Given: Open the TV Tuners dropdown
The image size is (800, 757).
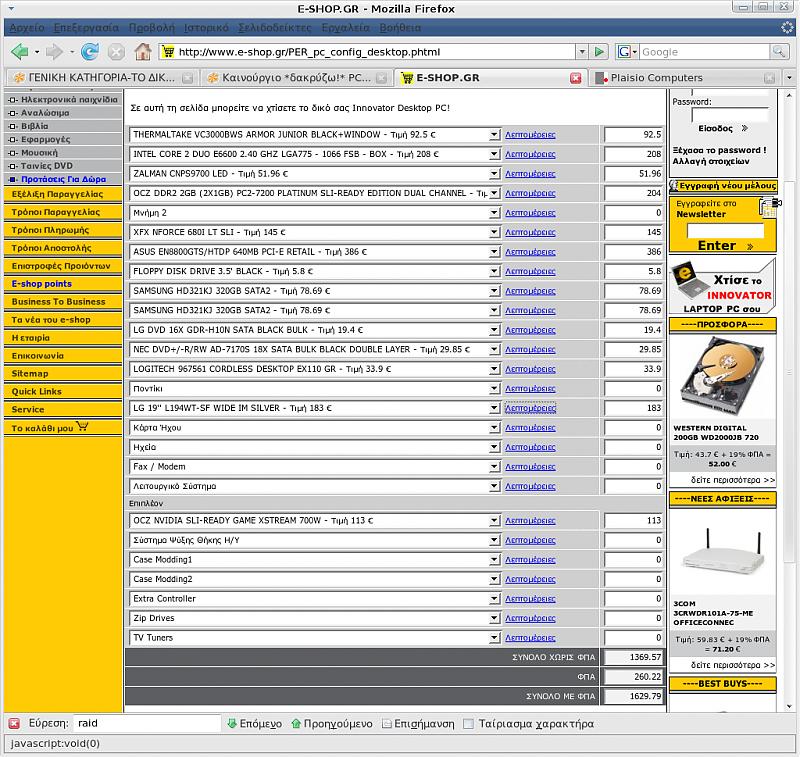Looking at the screenshot, I should 493,638.
